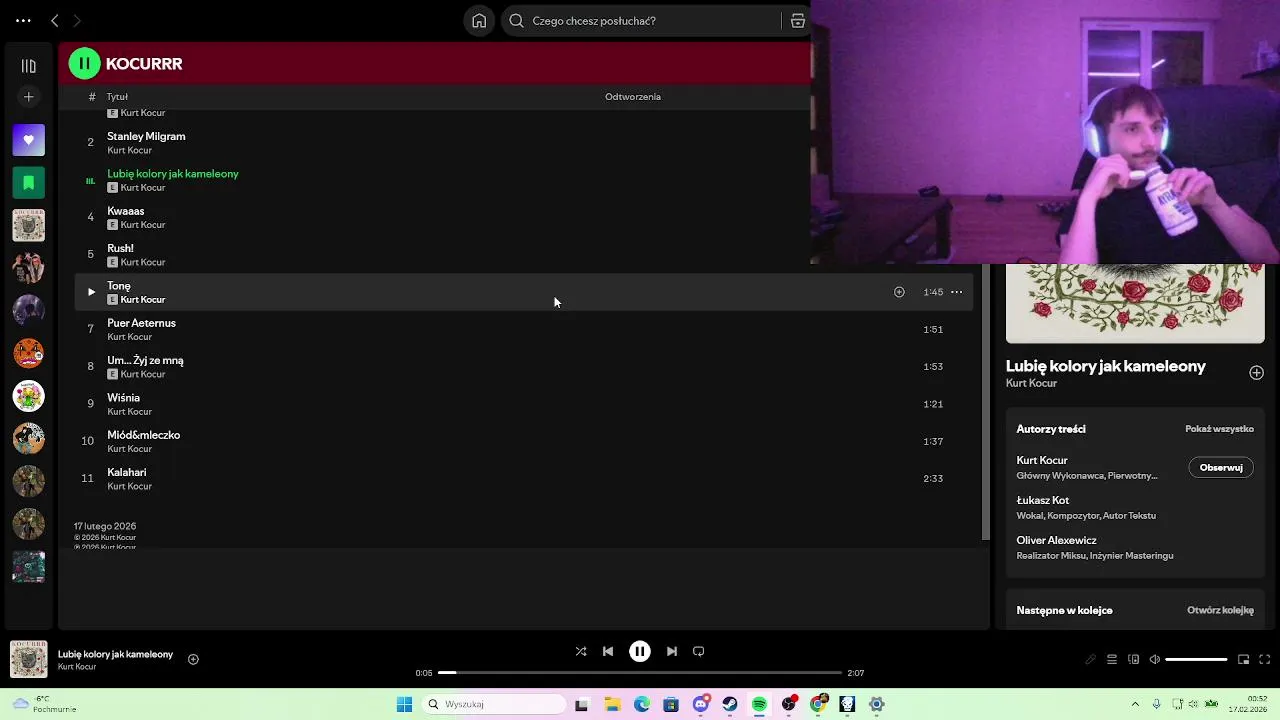Select the track 'Stanley Milgram'

pyautogui.click(x=146, y=136)
